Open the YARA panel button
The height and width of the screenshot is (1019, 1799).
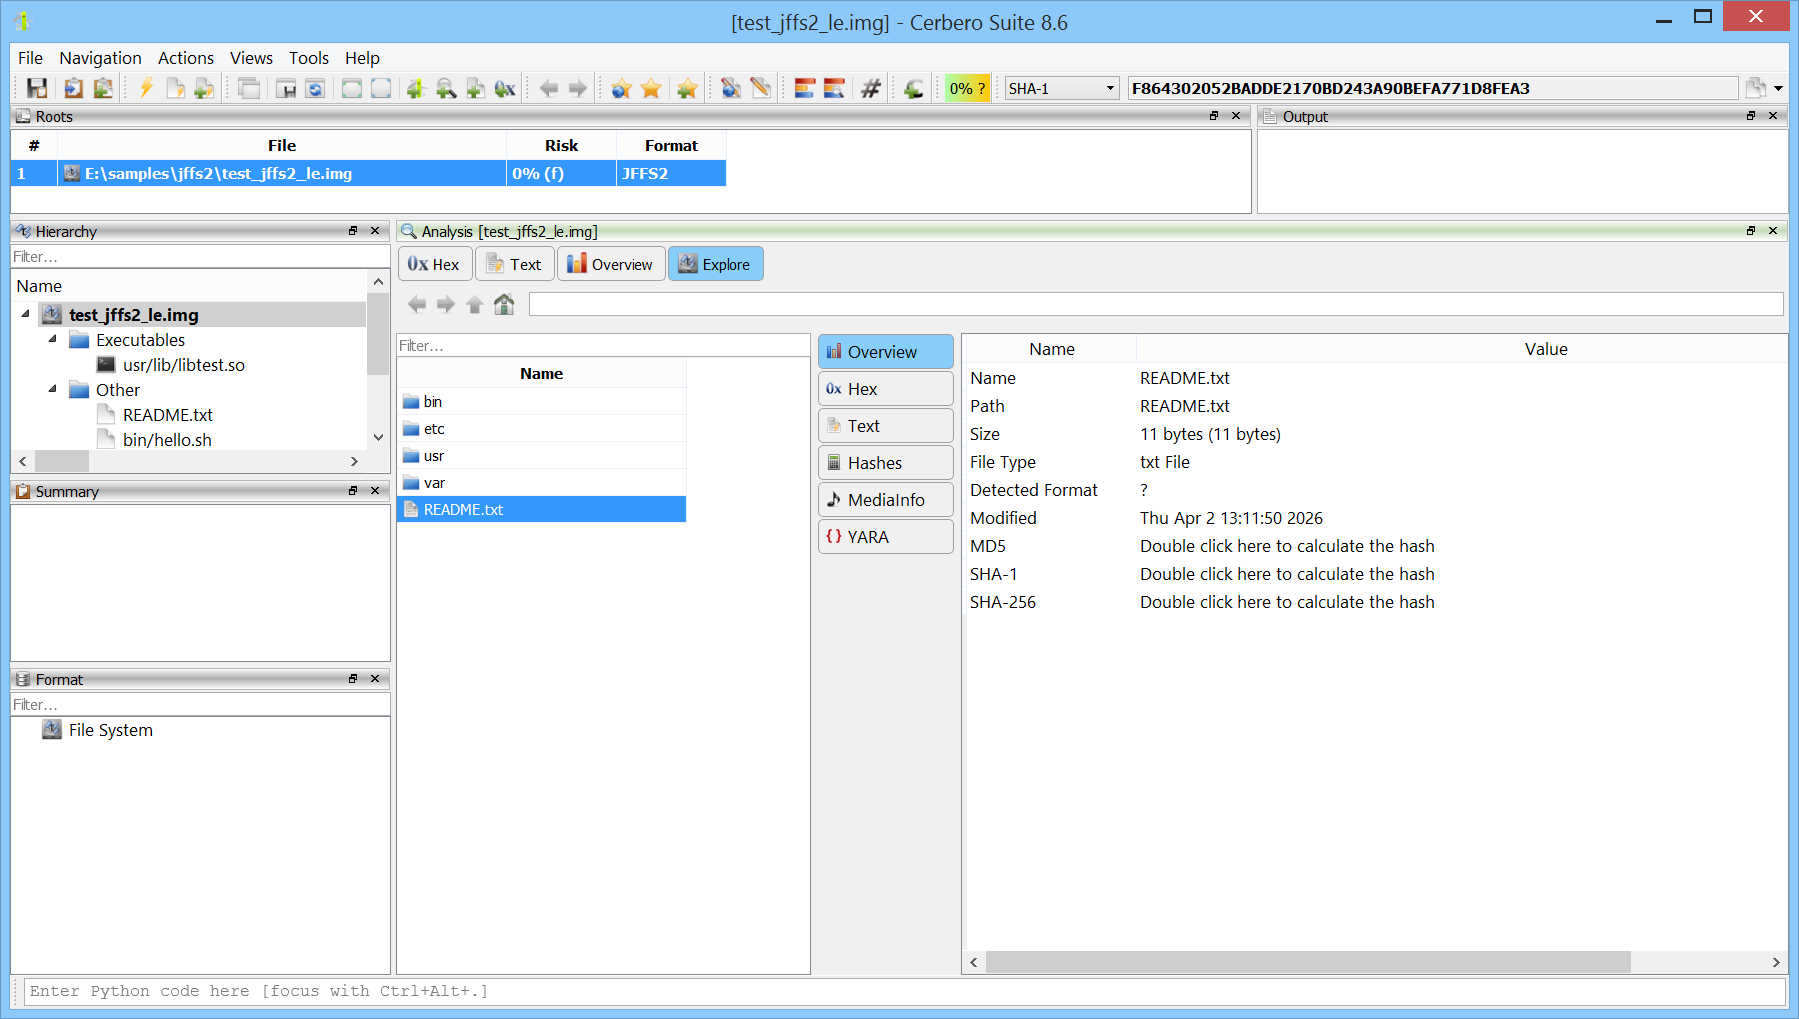(885, 537)
